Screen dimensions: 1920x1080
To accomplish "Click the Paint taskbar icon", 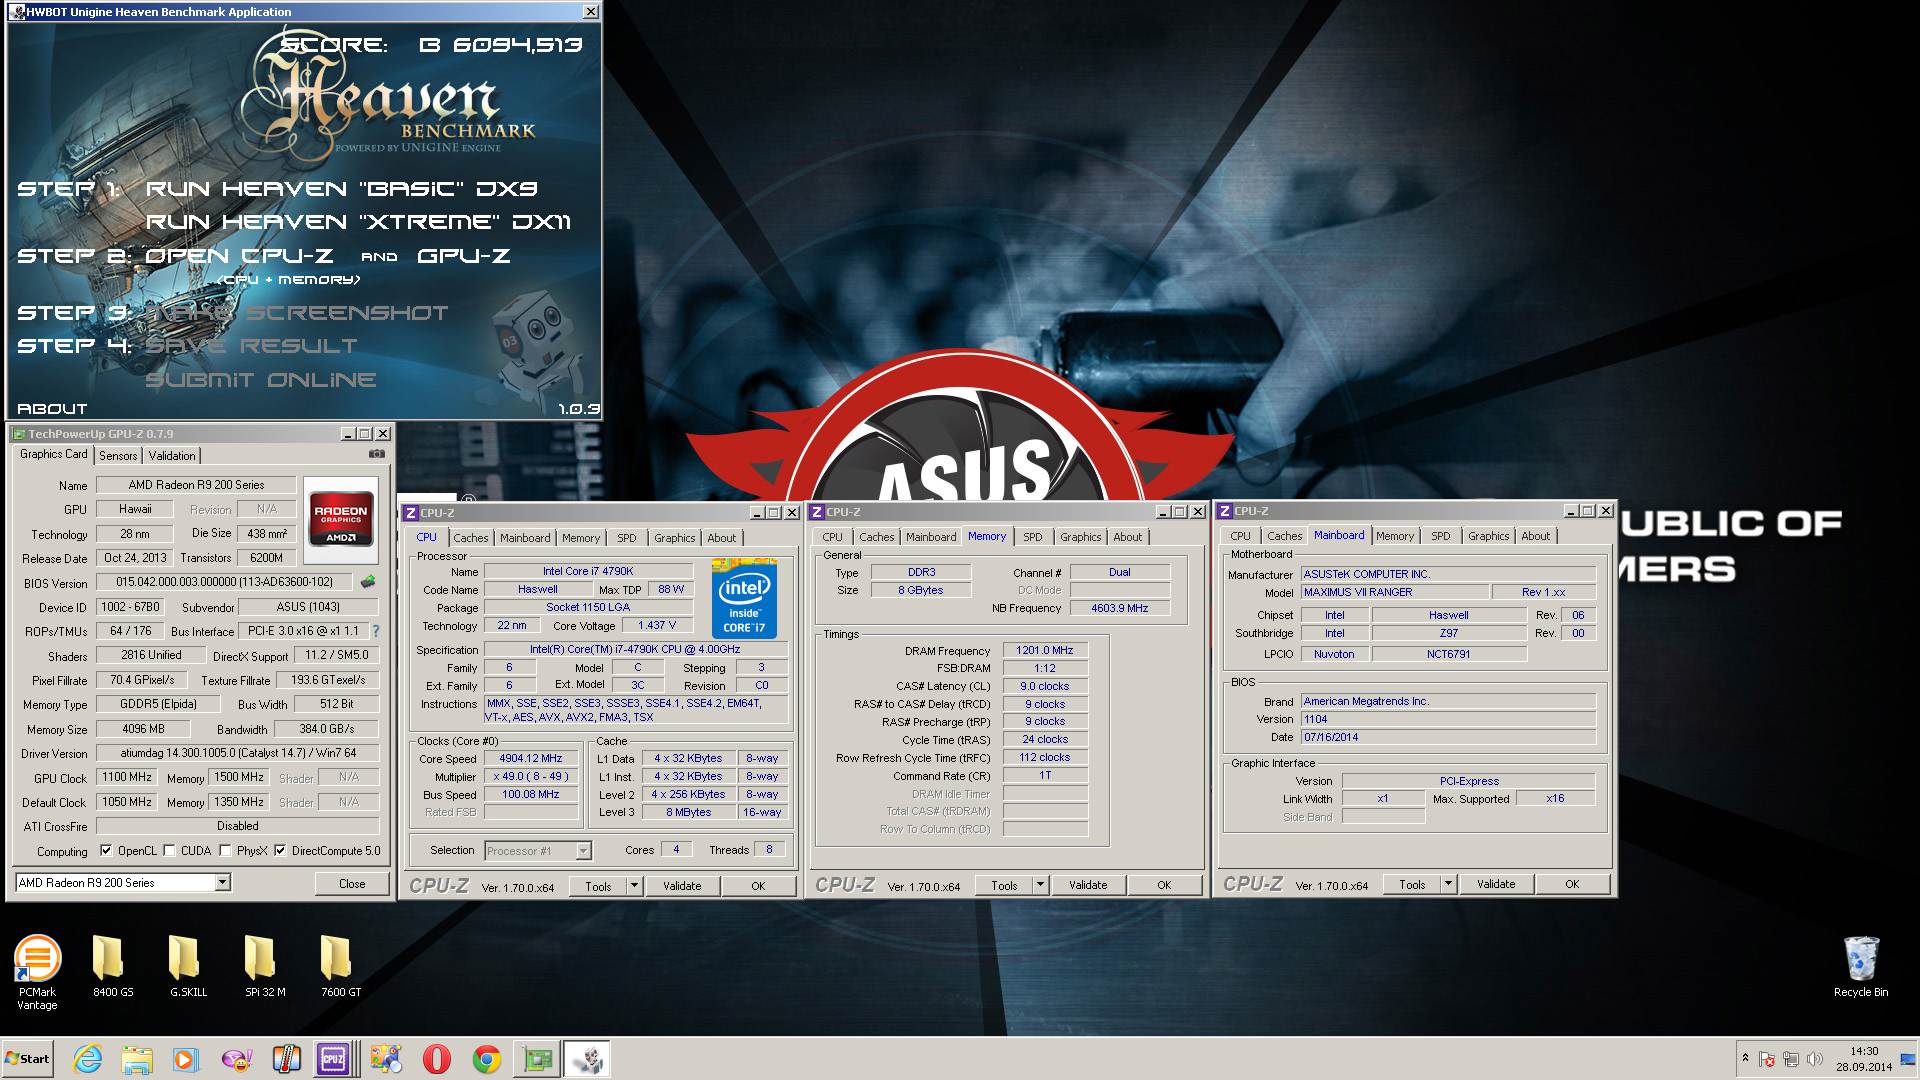I will tap(386, 1059).
